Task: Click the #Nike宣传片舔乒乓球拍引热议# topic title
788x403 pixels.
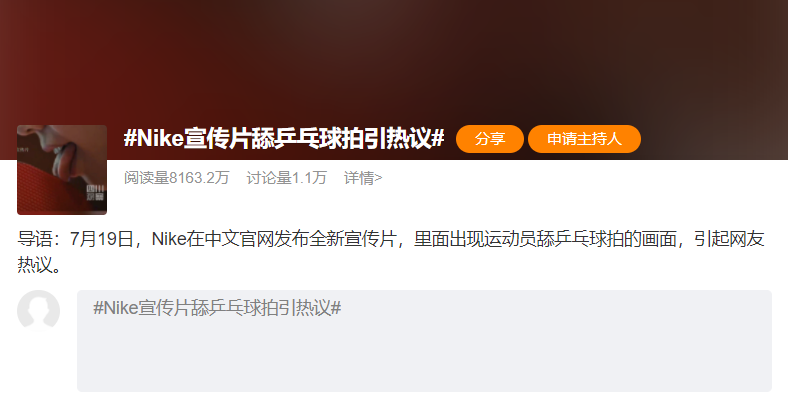Action: [x=284, y=138]
